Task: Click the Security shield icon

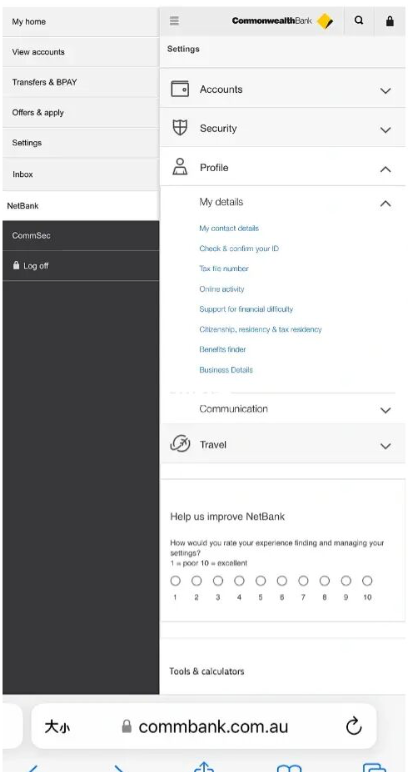Action: 180,128
